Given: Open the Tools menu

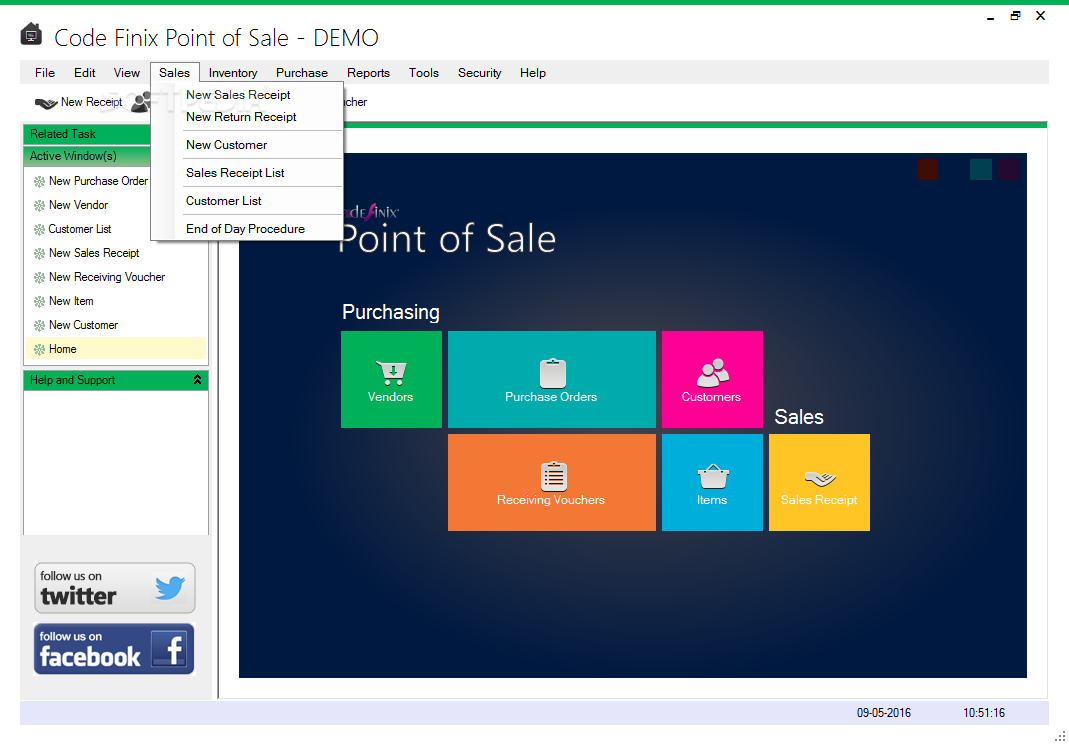Looking at the screenshot, I should (x=424, y=73).
